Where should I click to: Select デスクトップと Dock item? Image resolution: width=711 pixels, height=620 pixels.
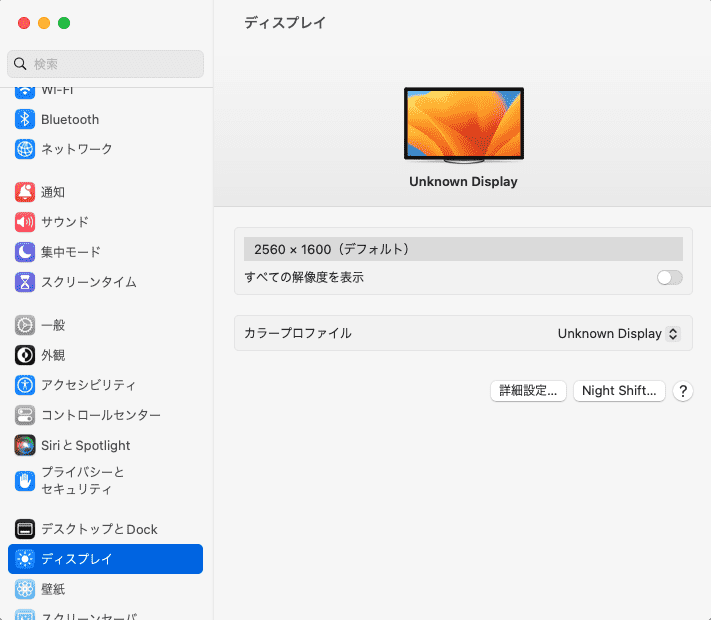[105, 529]
